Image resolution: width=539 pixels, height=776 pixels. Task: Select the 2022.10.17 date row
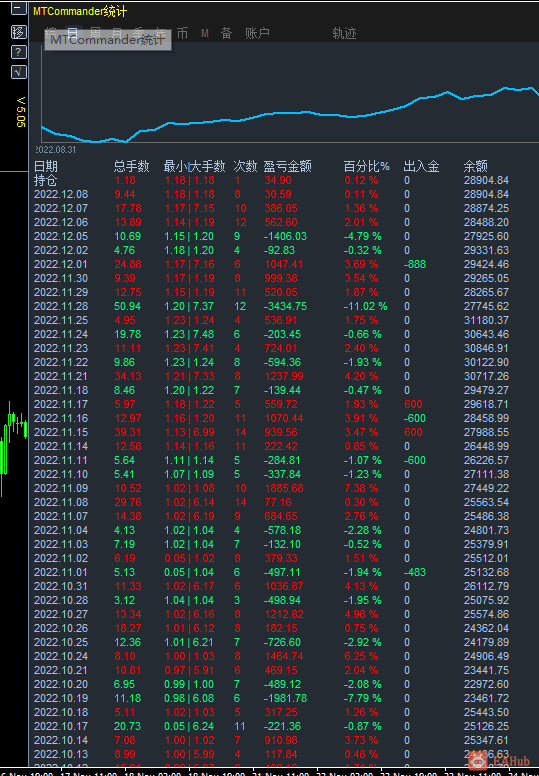61,726
